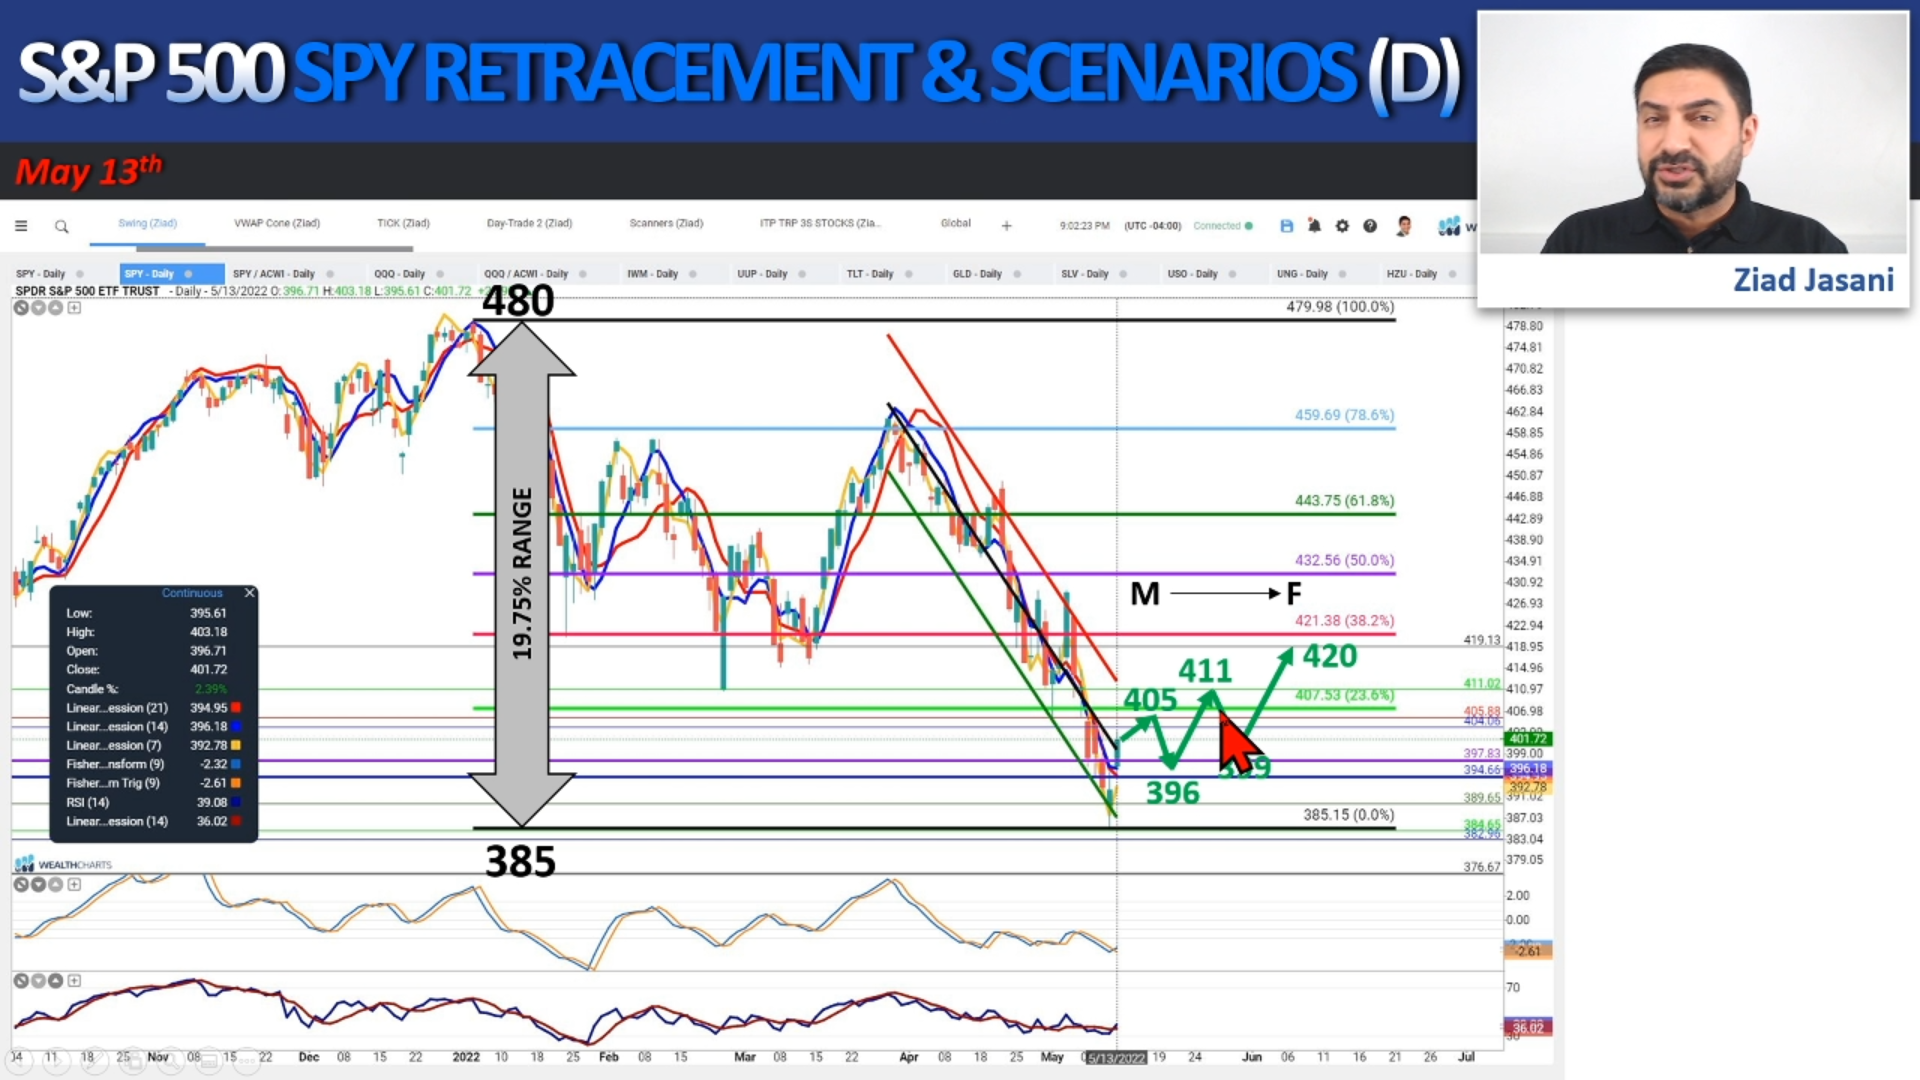Close the Continuous data panel

[250, 593]
